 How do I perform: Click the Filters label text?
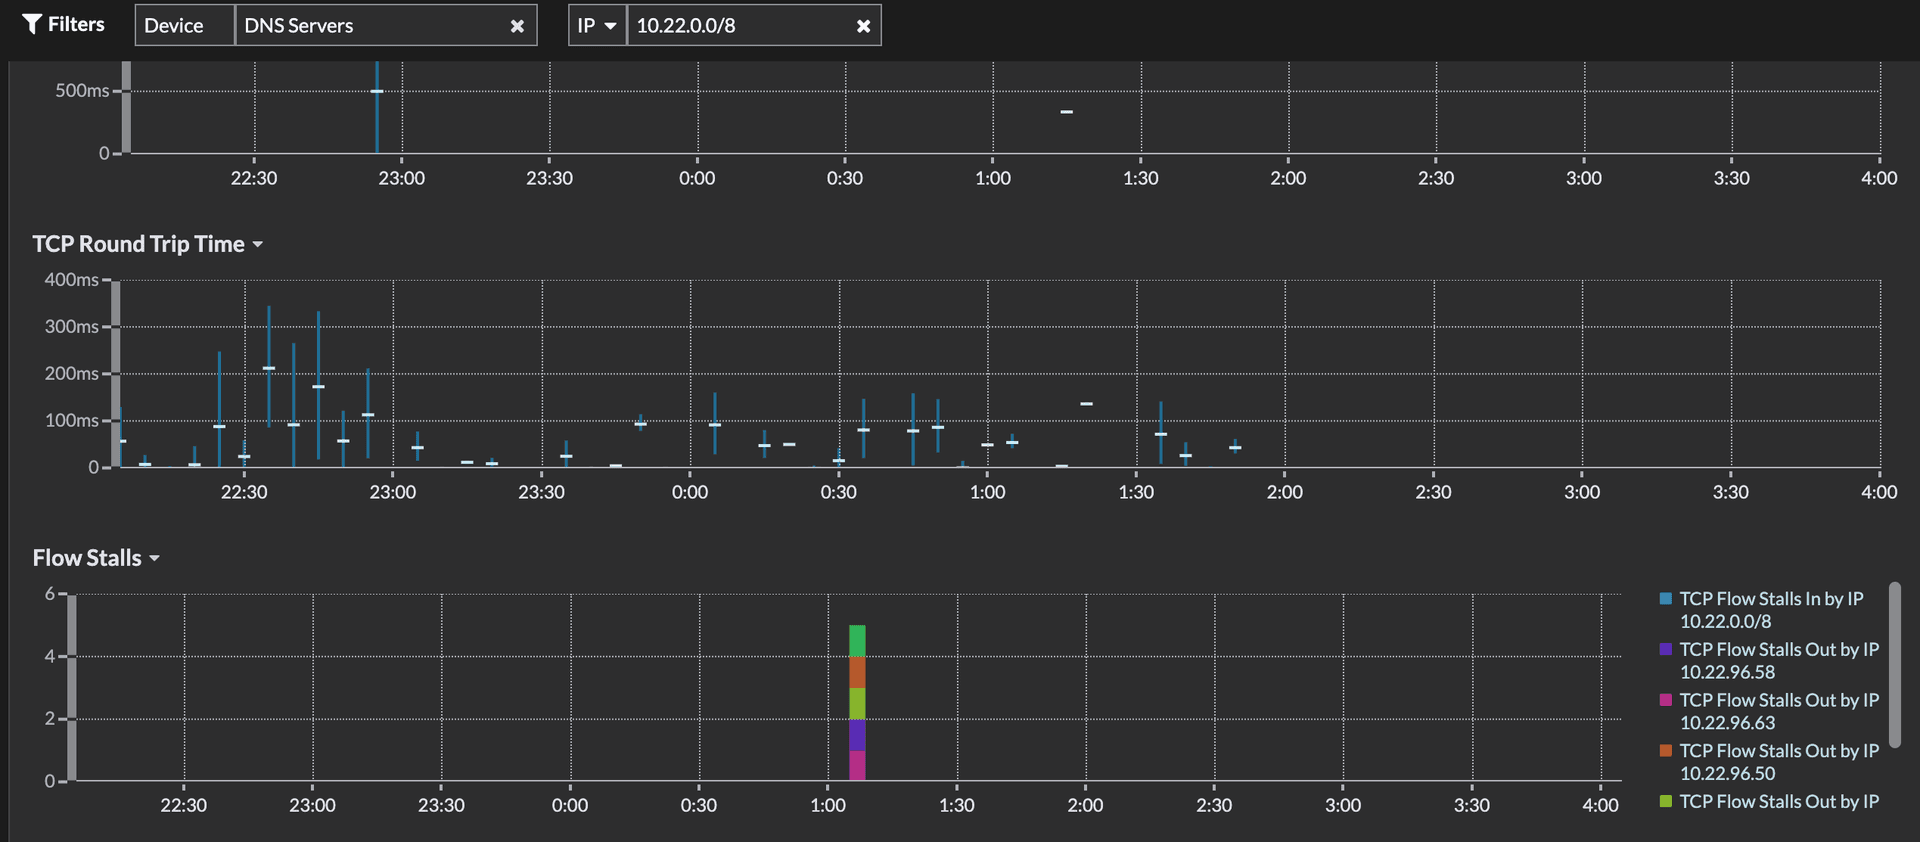pyautogui.click(x=76, y=24)
